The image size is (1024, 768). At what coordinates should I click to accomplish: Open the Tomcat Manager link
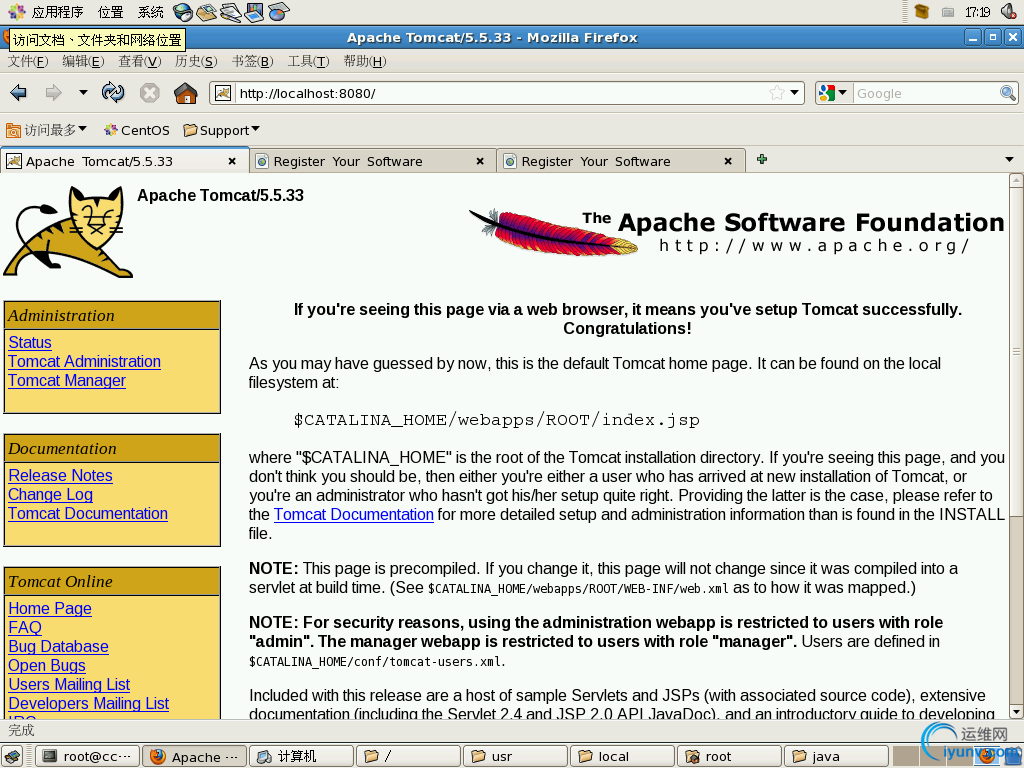(x=67, y=380)
